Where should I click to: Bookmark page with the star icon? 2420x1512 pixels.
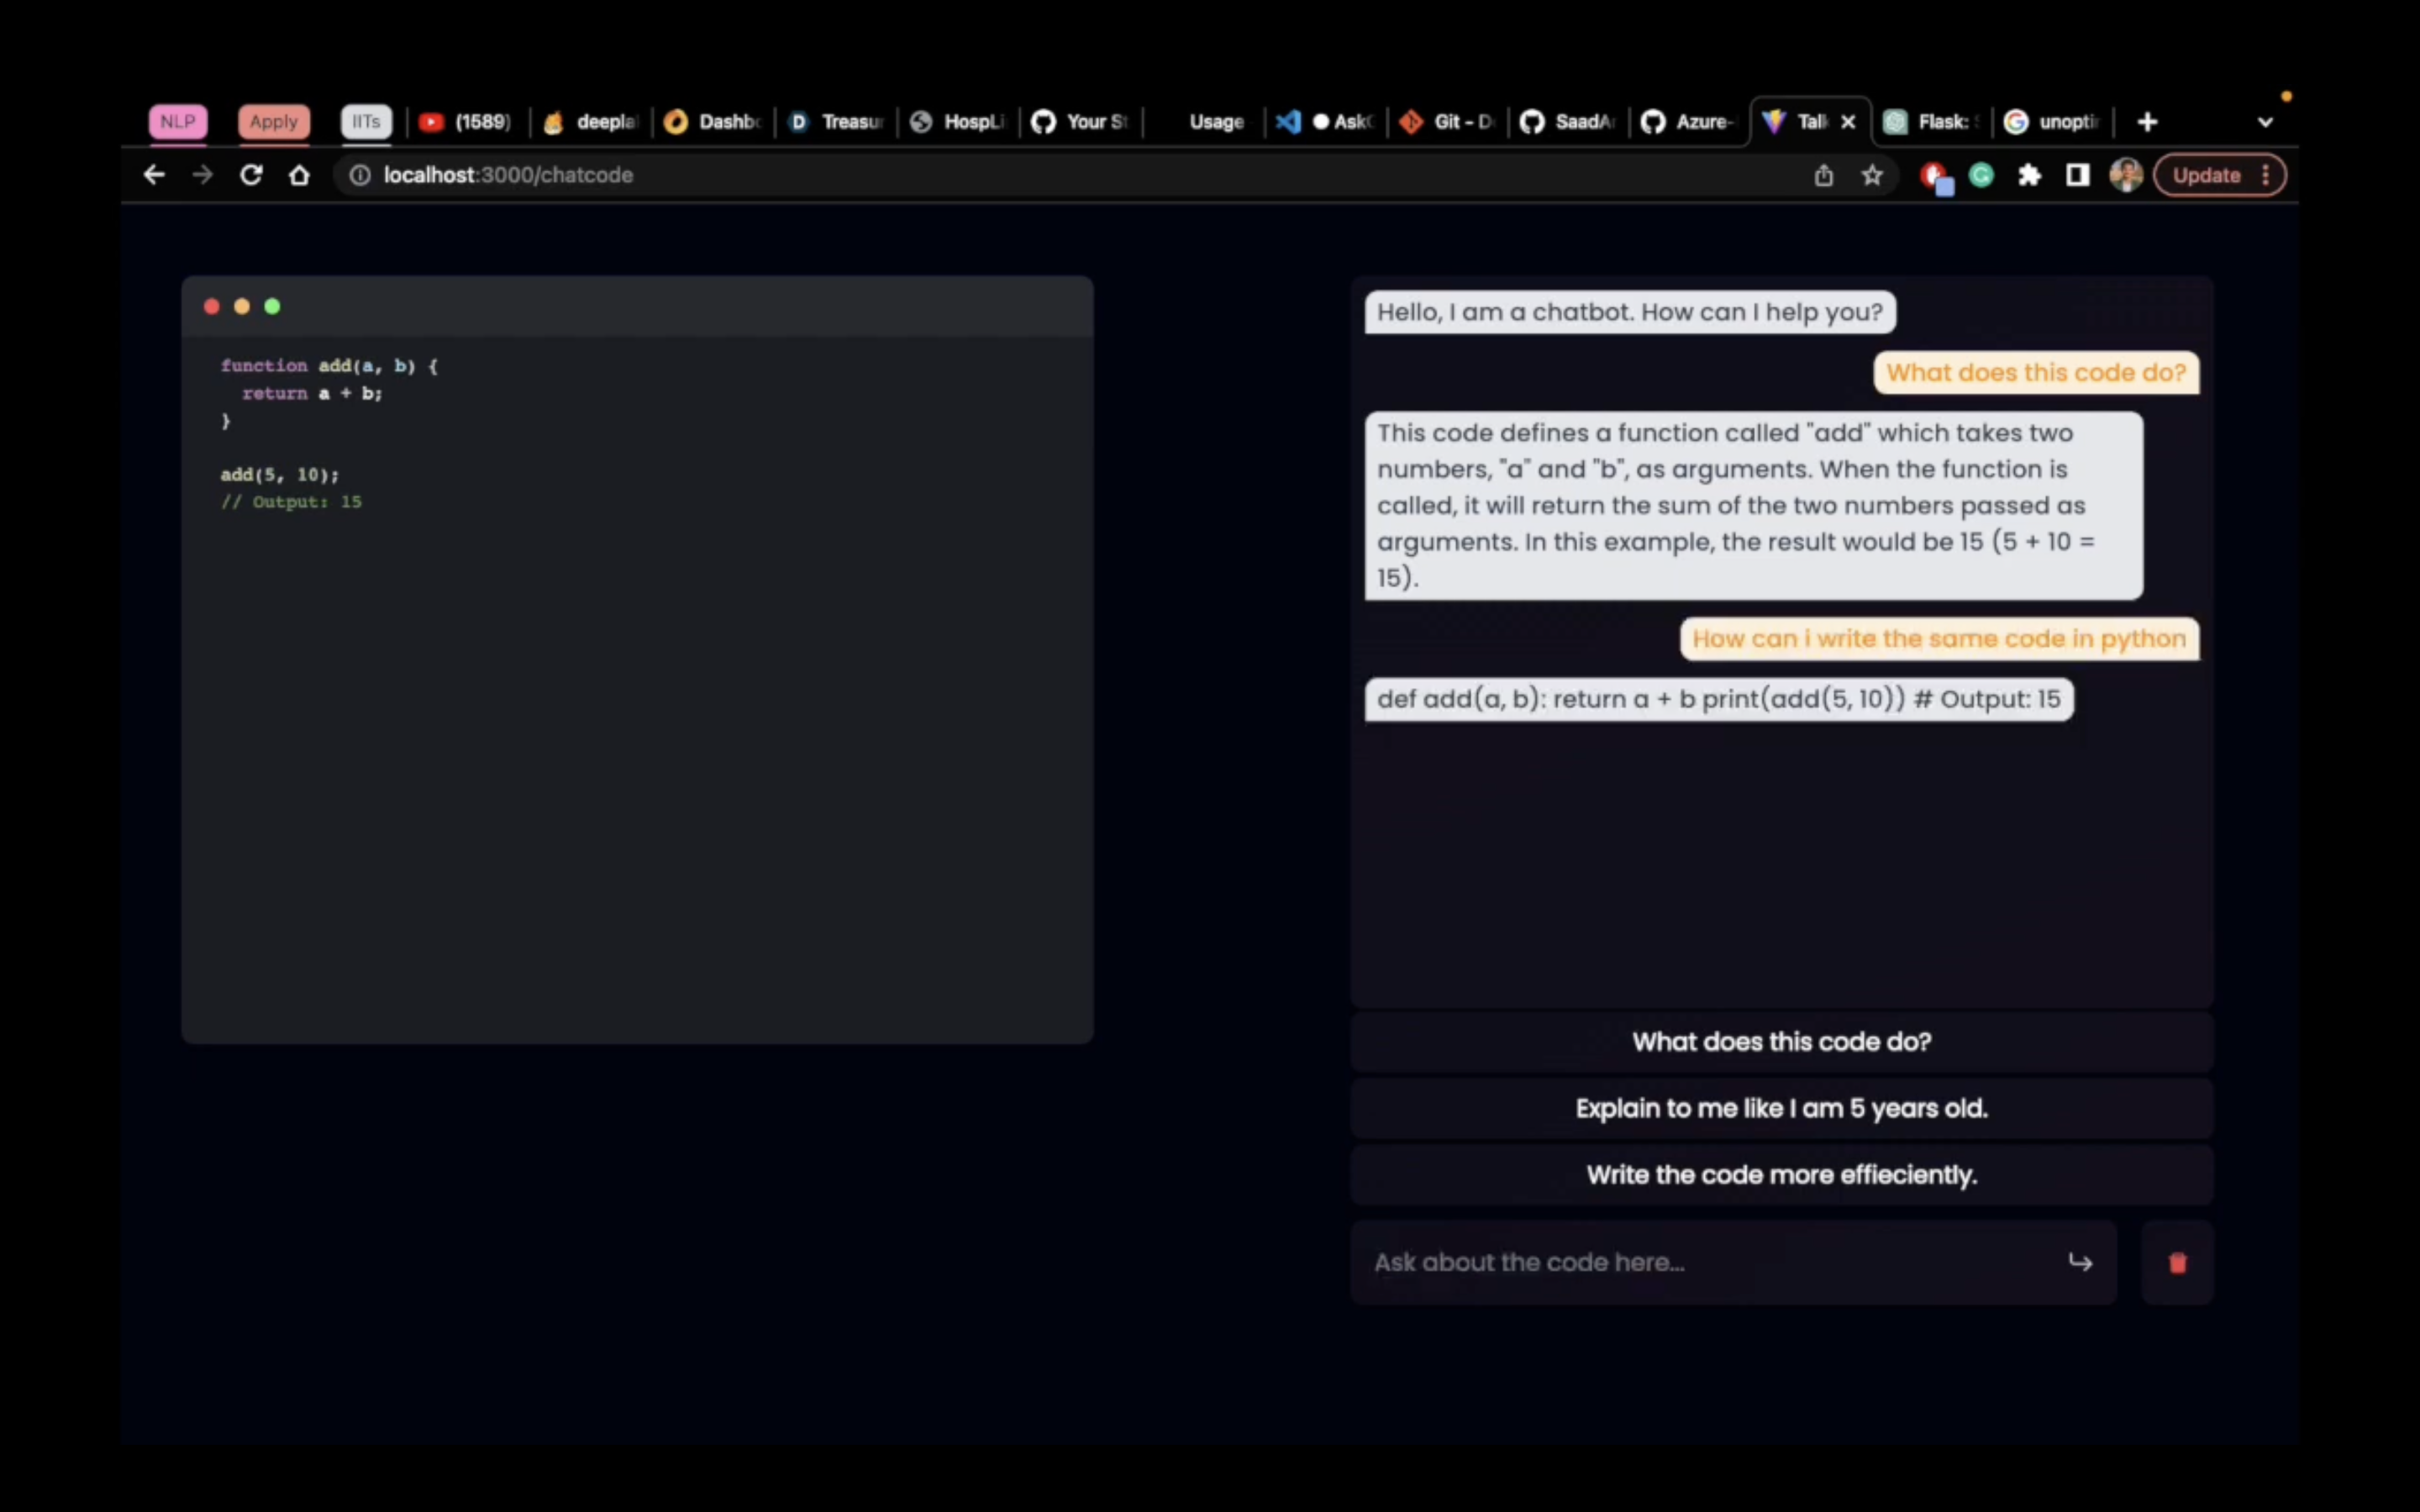tap(1872, 175)
